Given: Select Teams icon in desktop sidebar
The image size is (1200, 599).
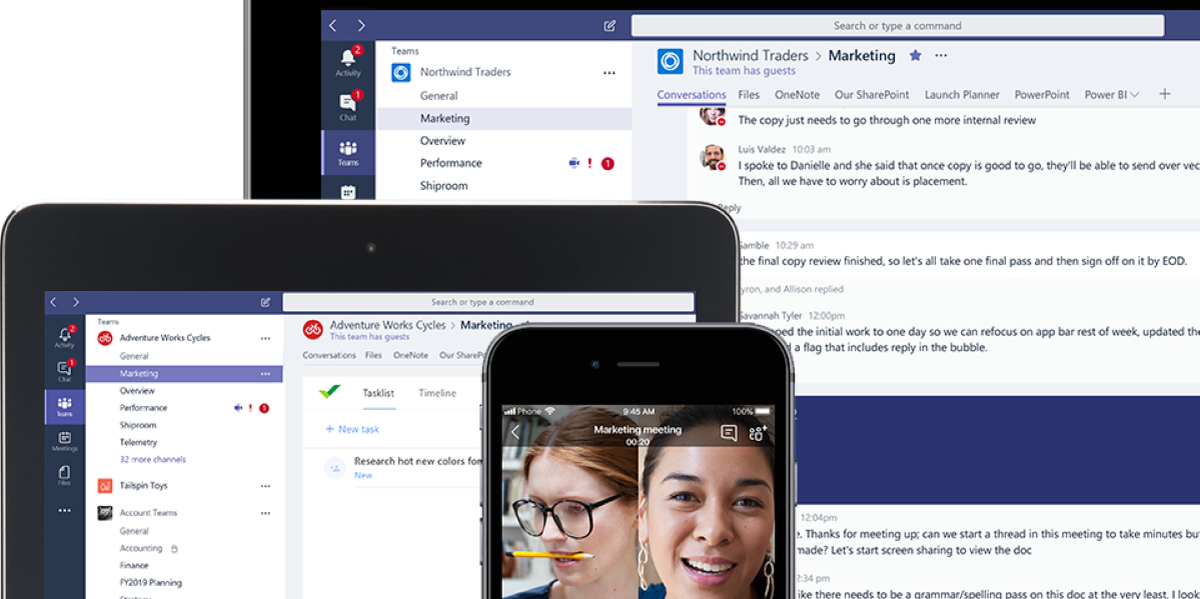Looking at the screenshot, I should tap(348, 152).
